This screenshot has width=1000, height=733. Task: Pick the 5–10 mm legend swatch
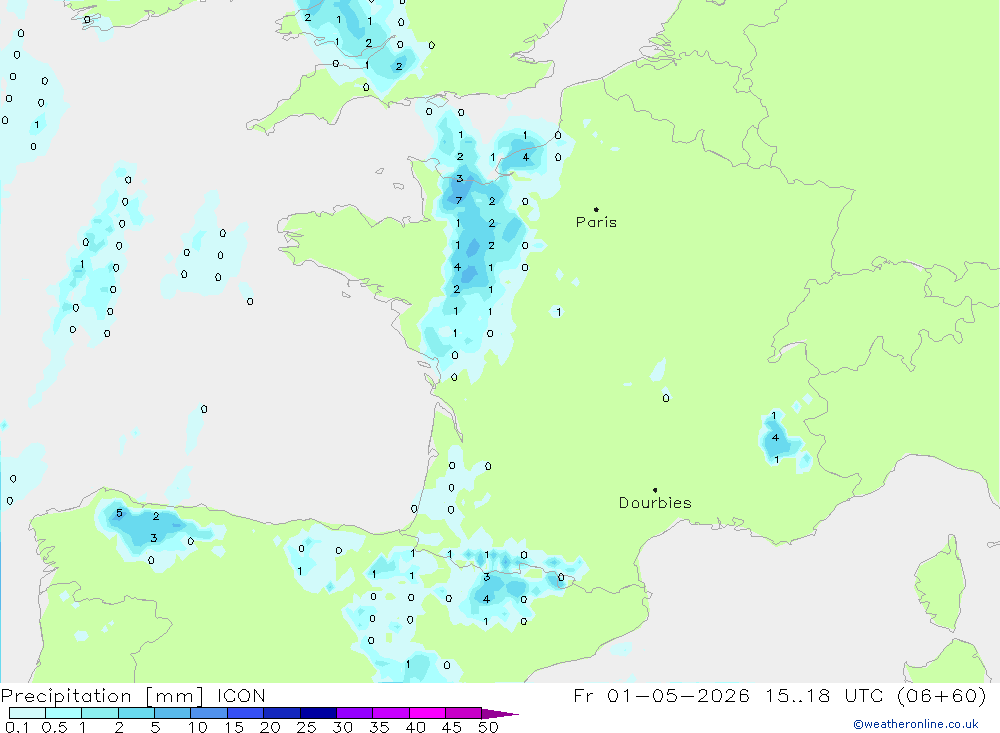click(173, 713)
